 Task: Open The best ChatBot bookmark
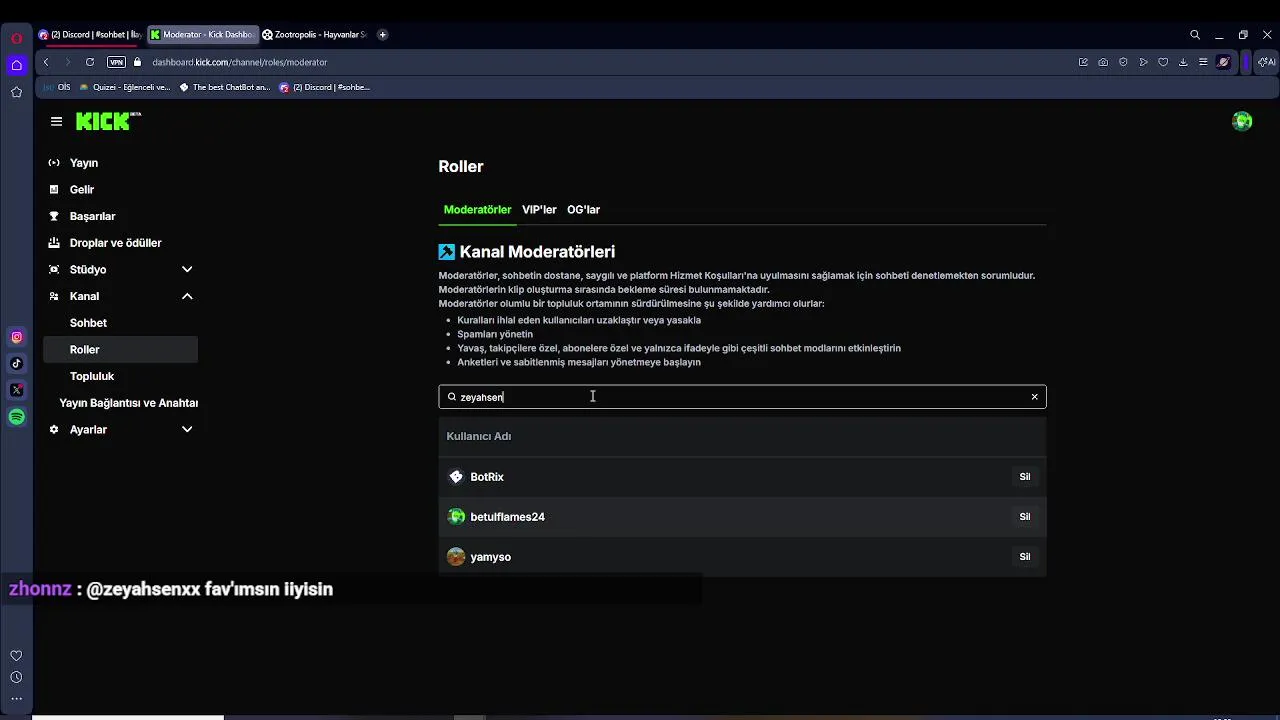click(x=224, y=87)
